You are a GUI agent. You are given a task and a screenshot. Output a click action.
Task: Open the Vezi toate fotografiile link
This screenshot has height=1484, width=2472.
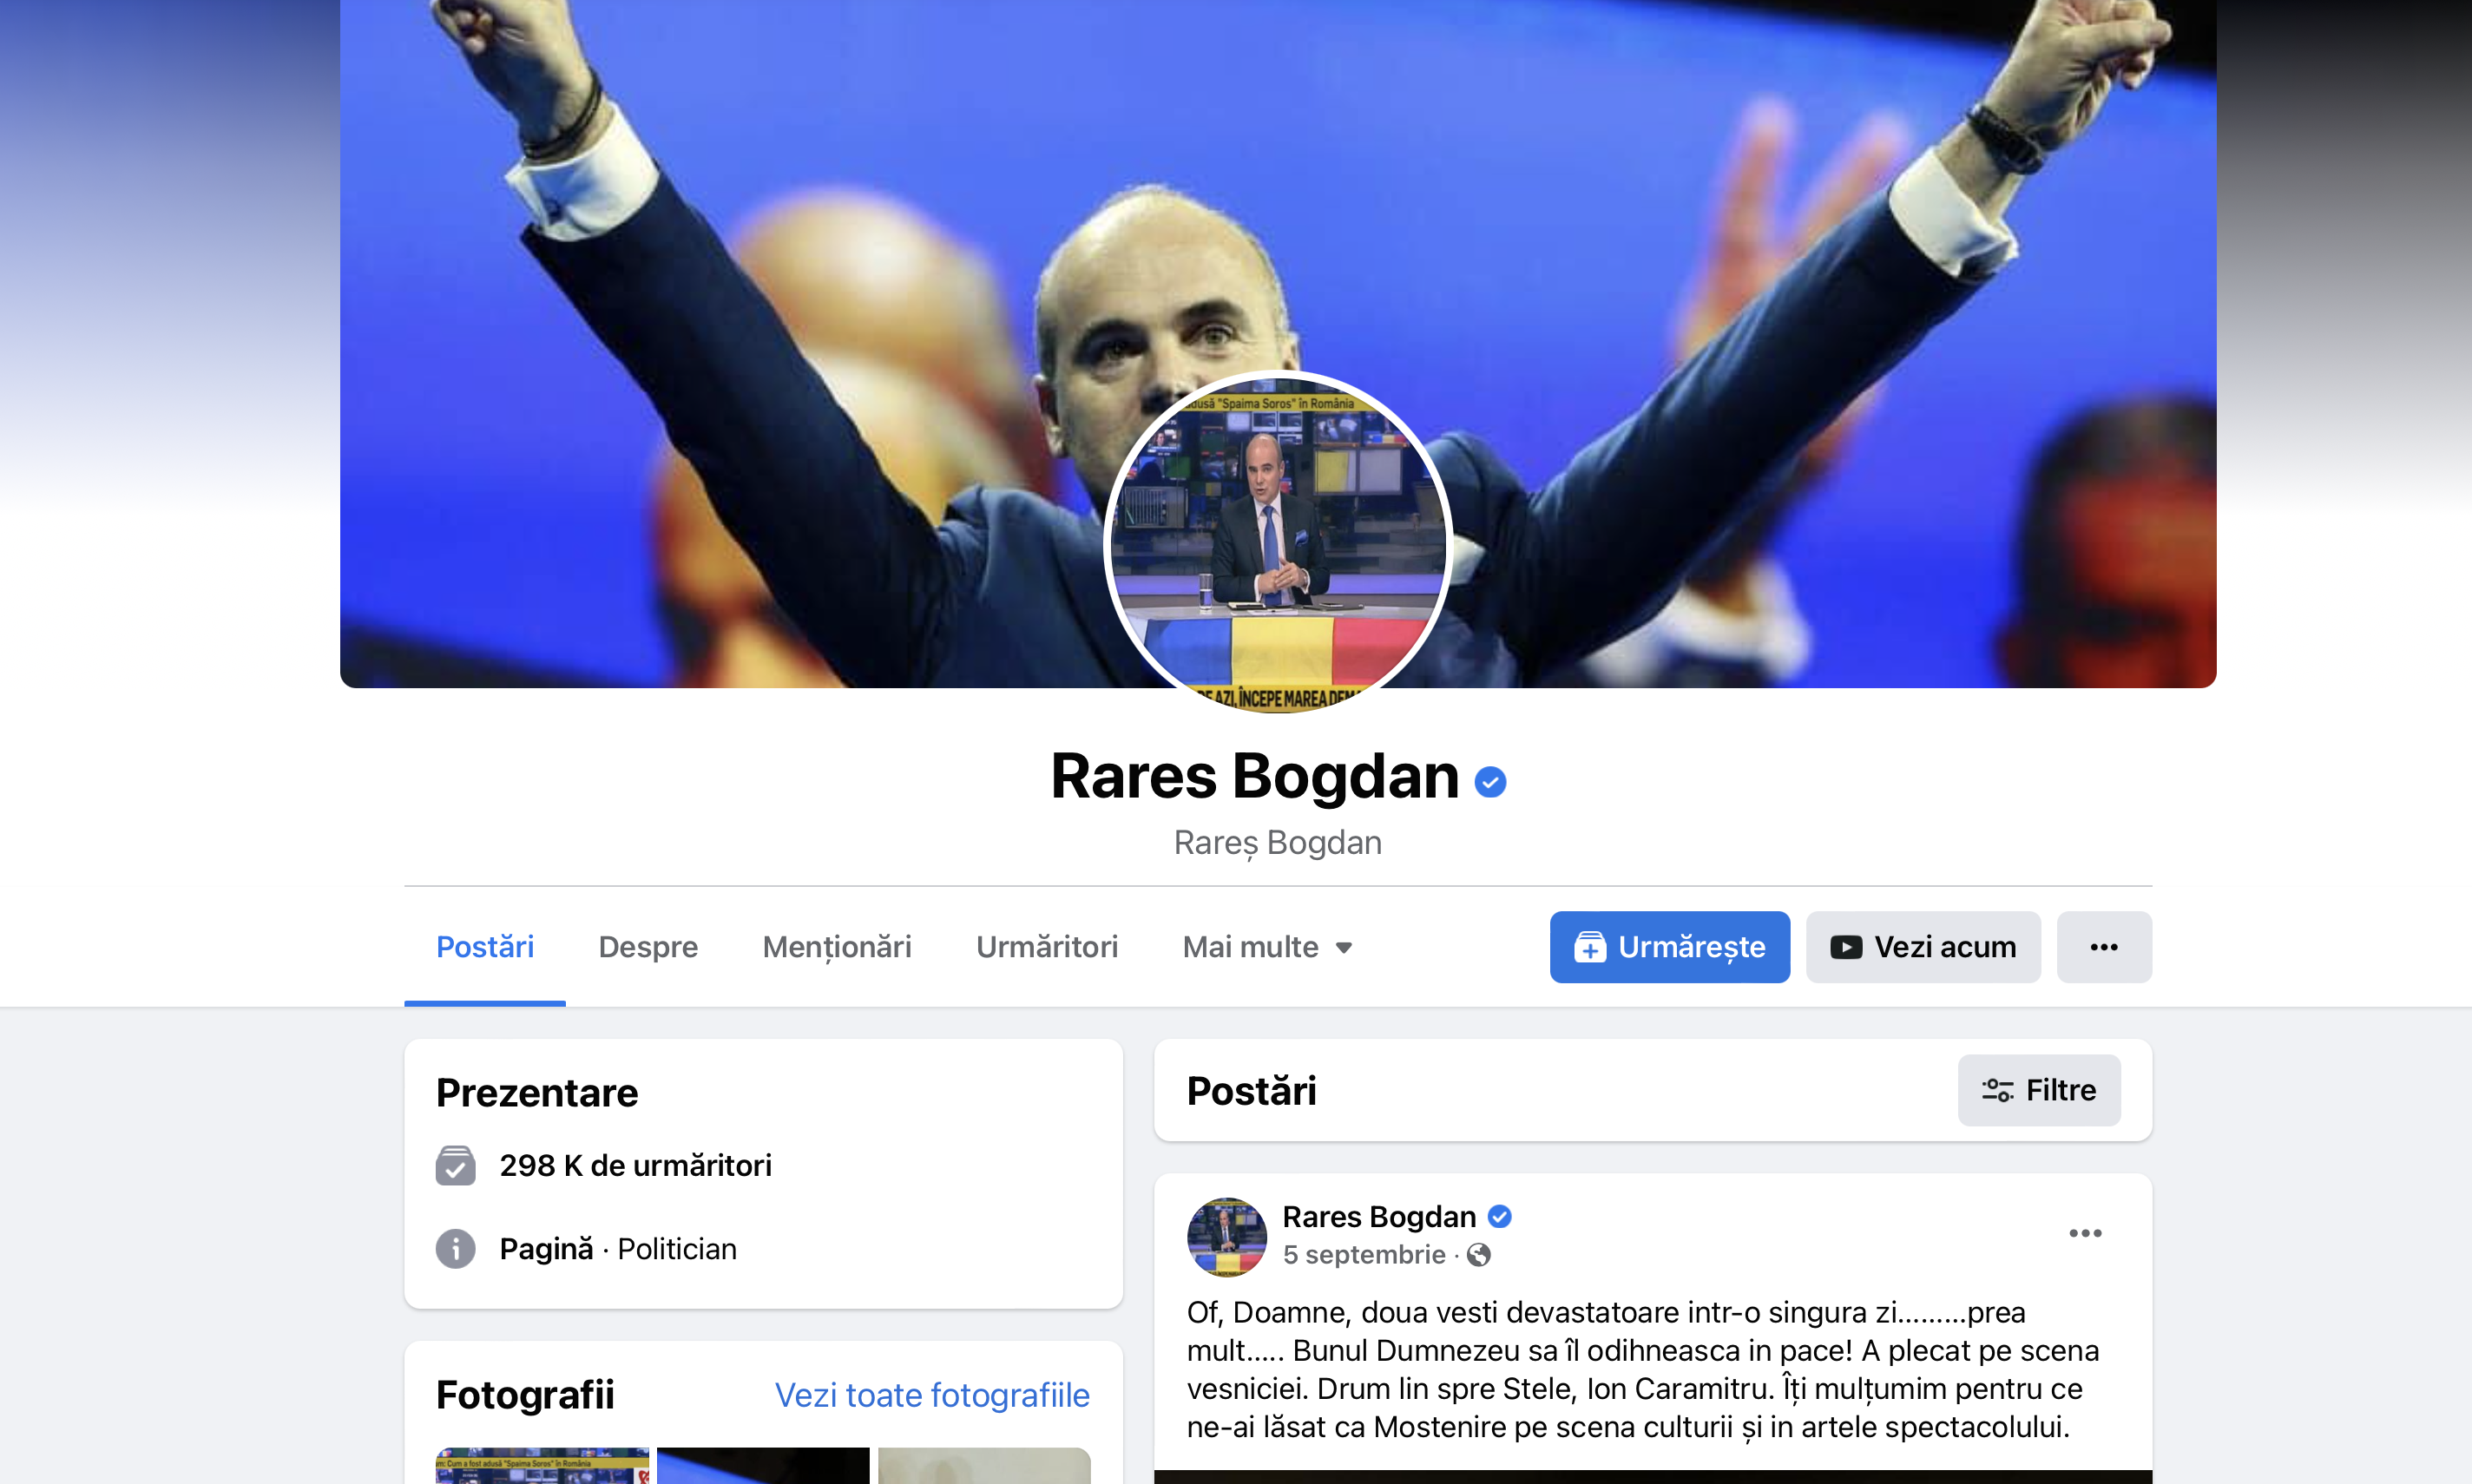click(932, 1395)
